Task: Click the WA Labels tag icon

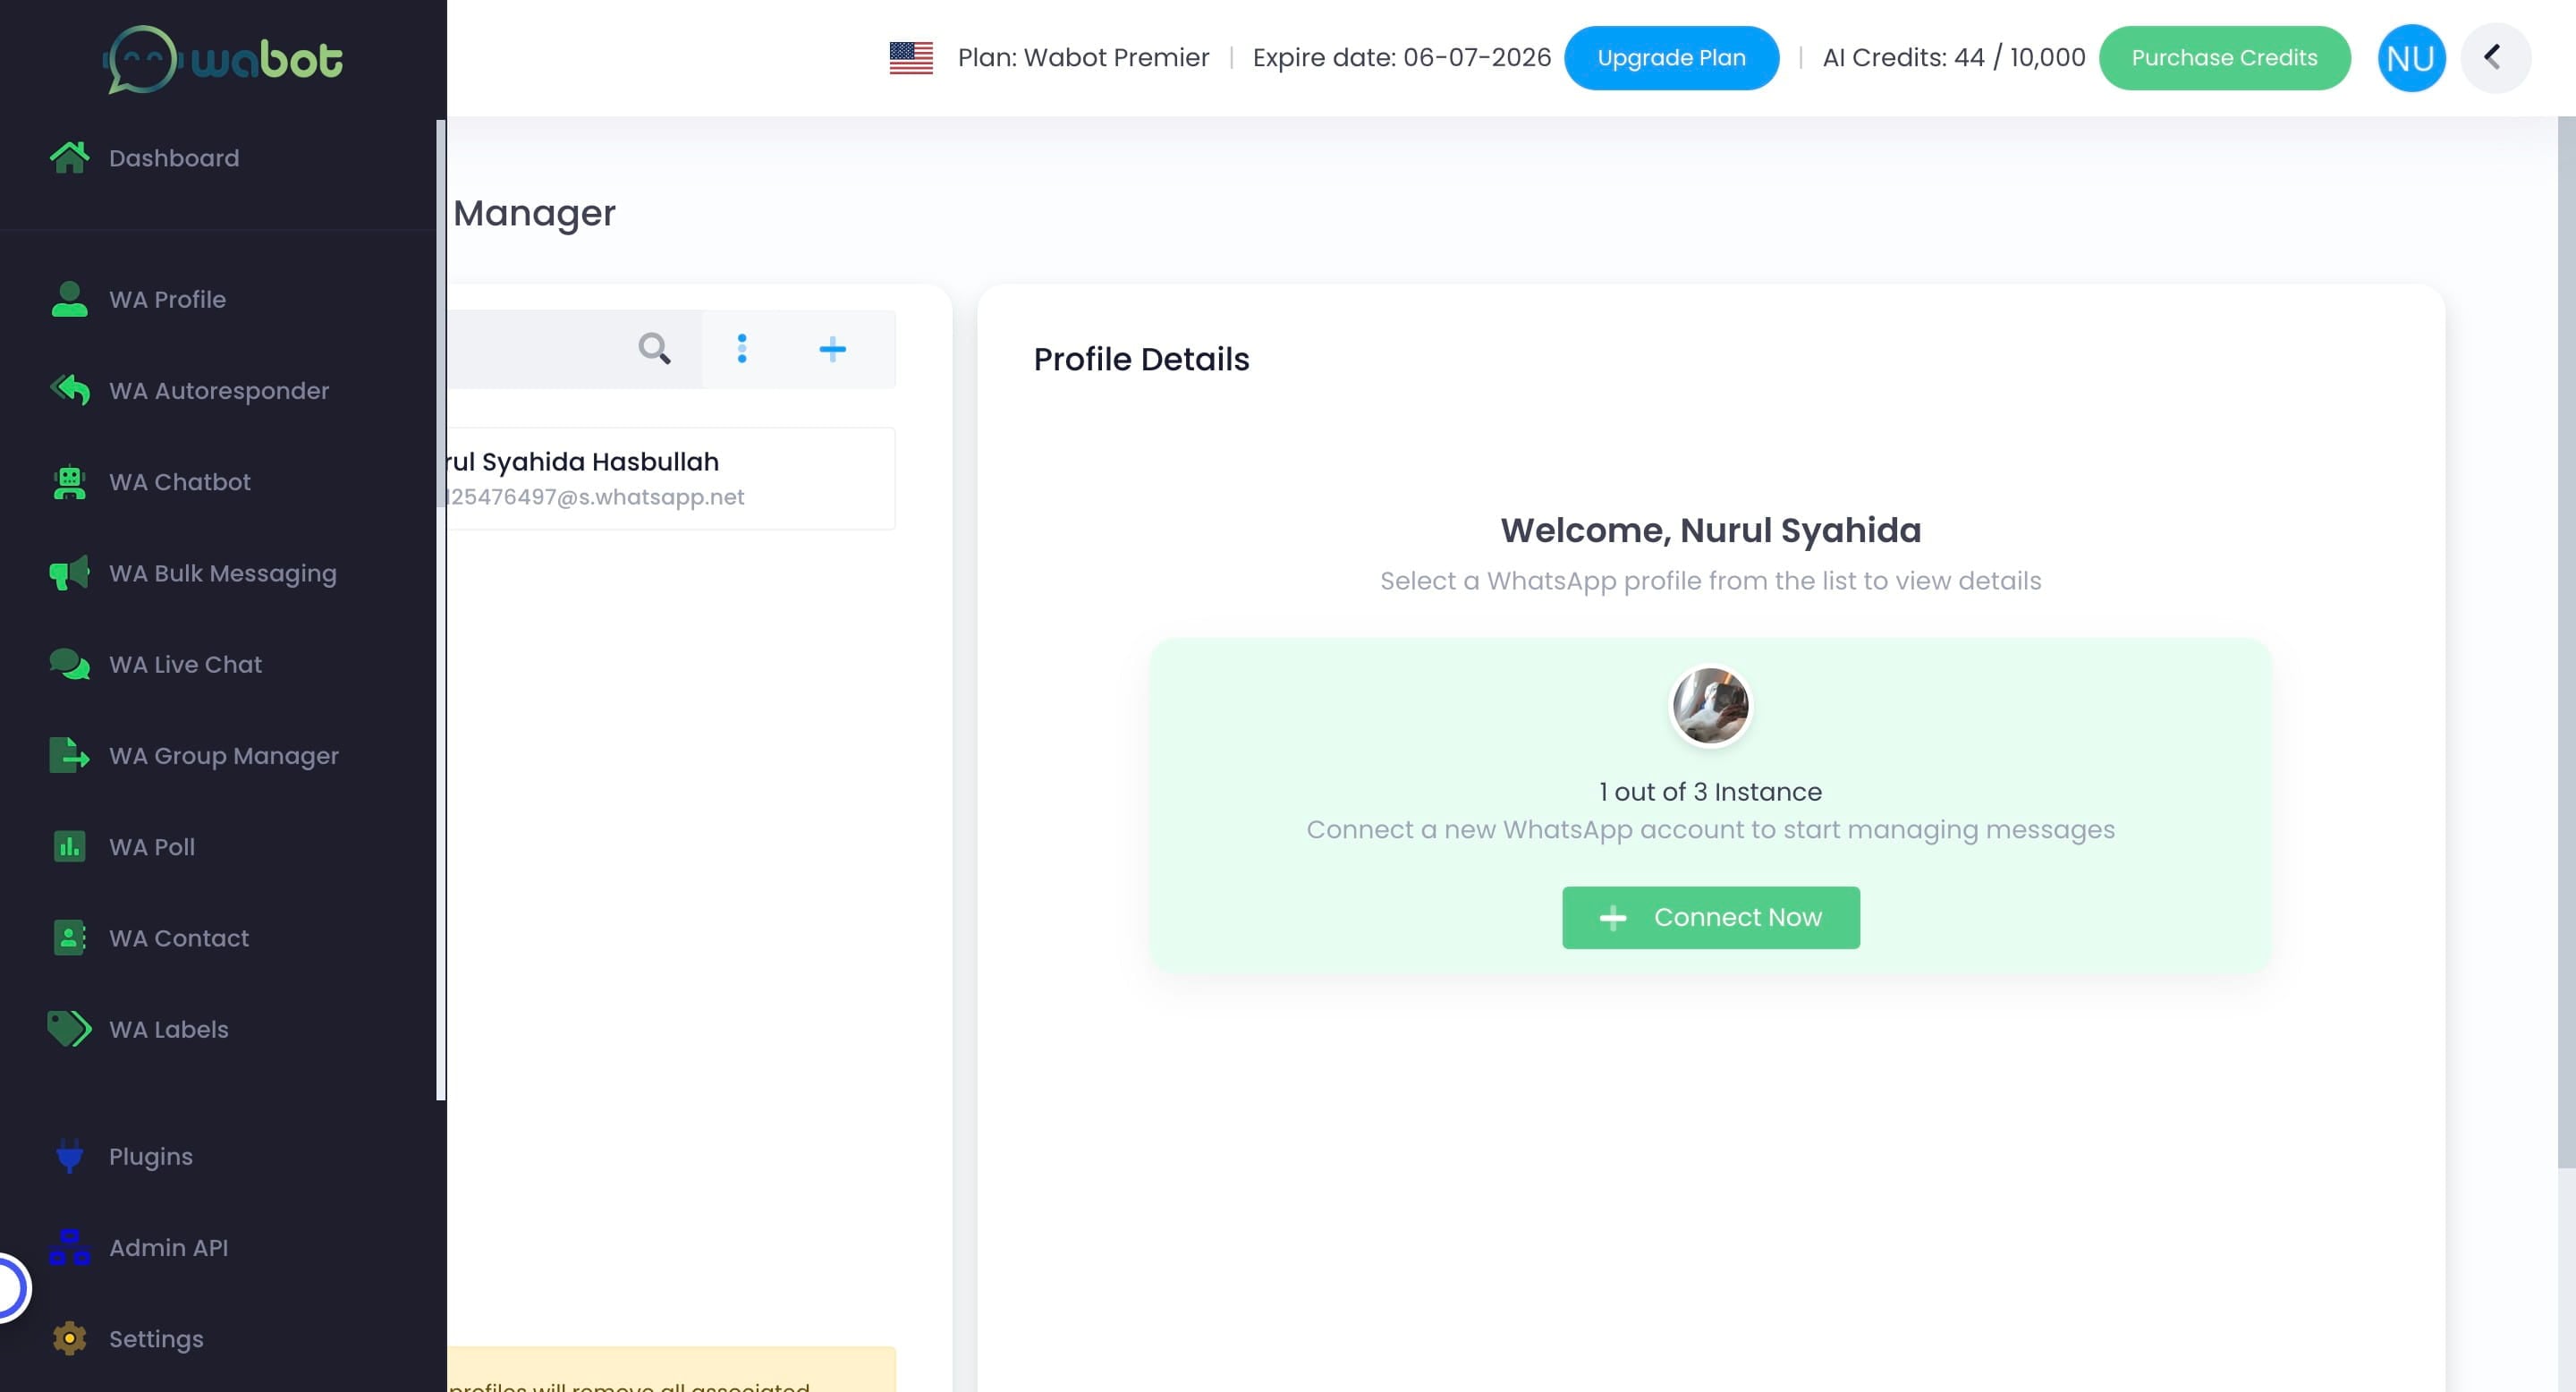Action: pos(69,1029)
